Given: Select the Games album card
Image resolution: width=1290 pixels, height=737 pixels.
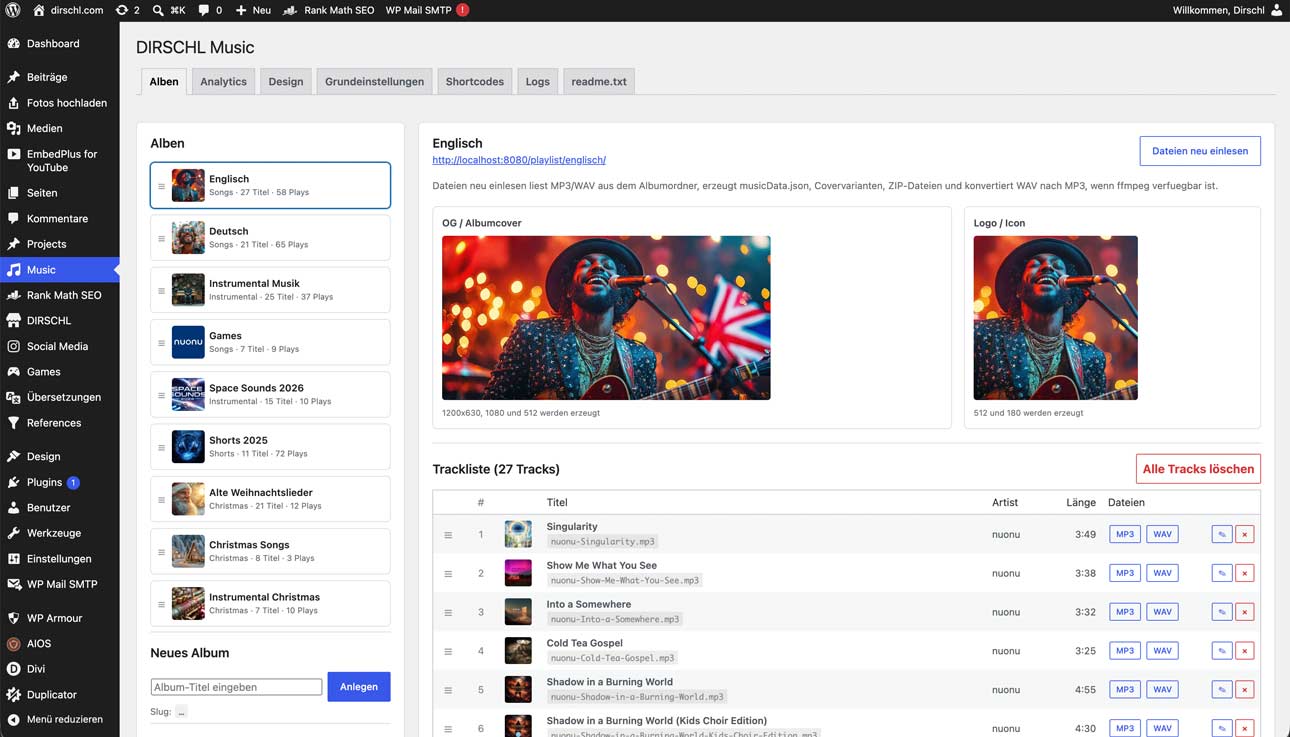Looking at the screenshot, I should (x=270, y=342).
